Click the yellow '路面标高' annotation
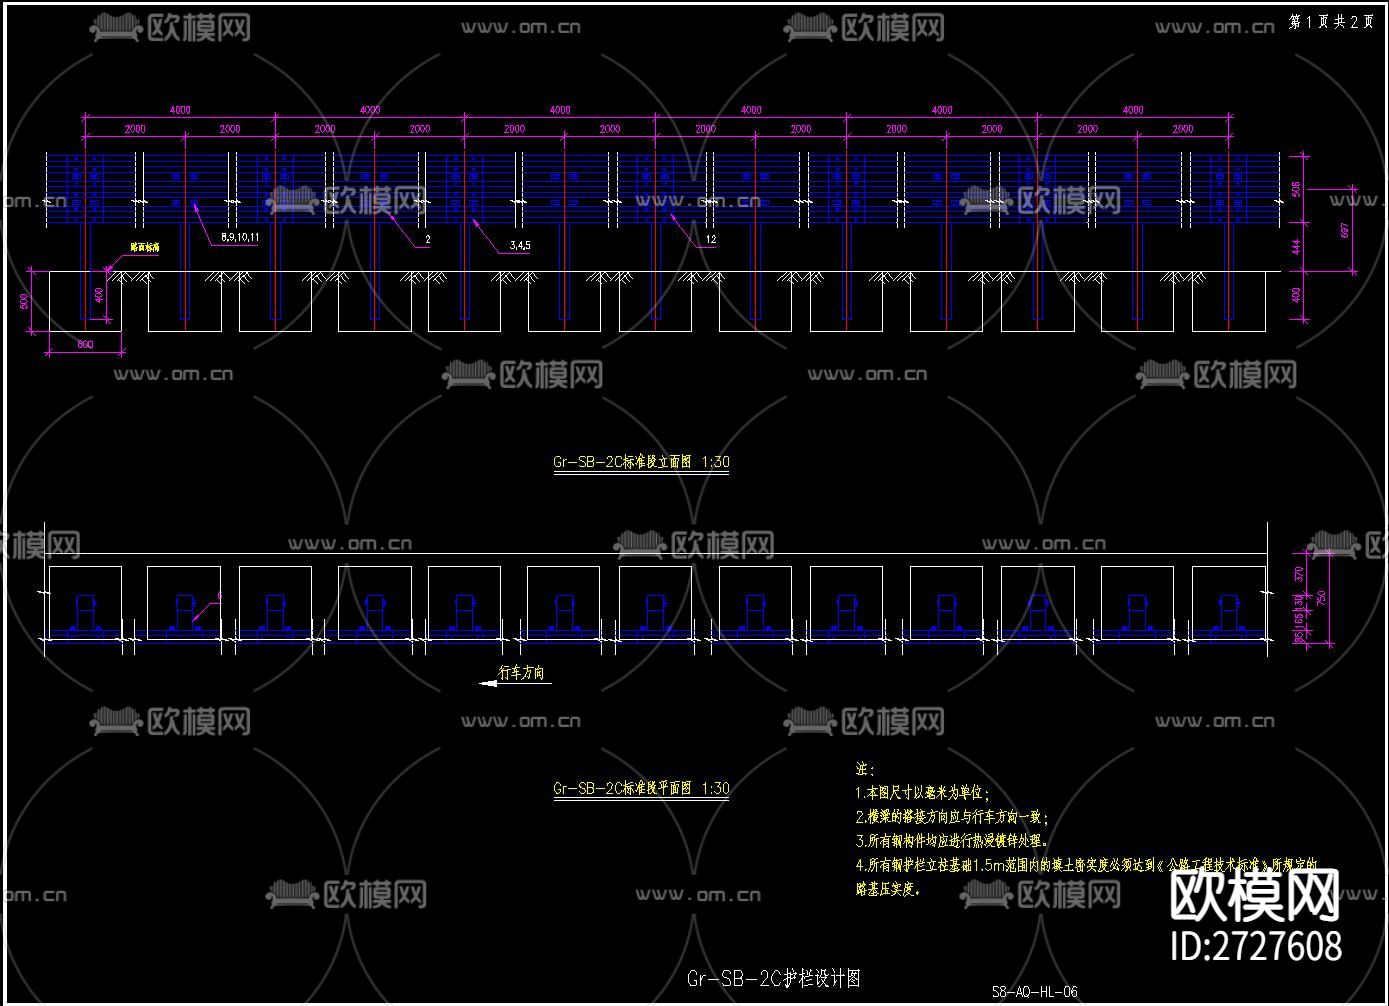This screenshot has height=1006, width=1389. pos(144,246)
